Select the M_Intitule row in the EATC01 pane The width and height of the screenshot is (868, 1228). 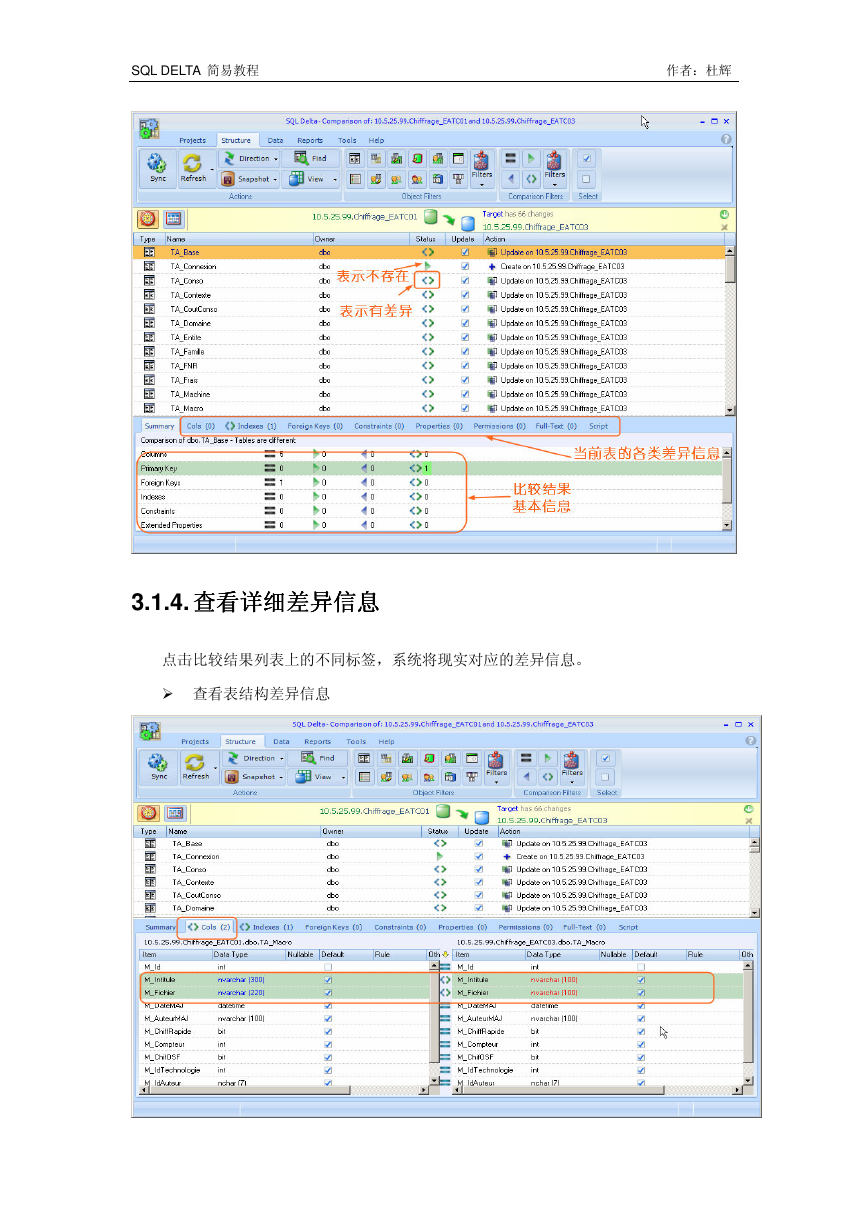click(284, 980)
